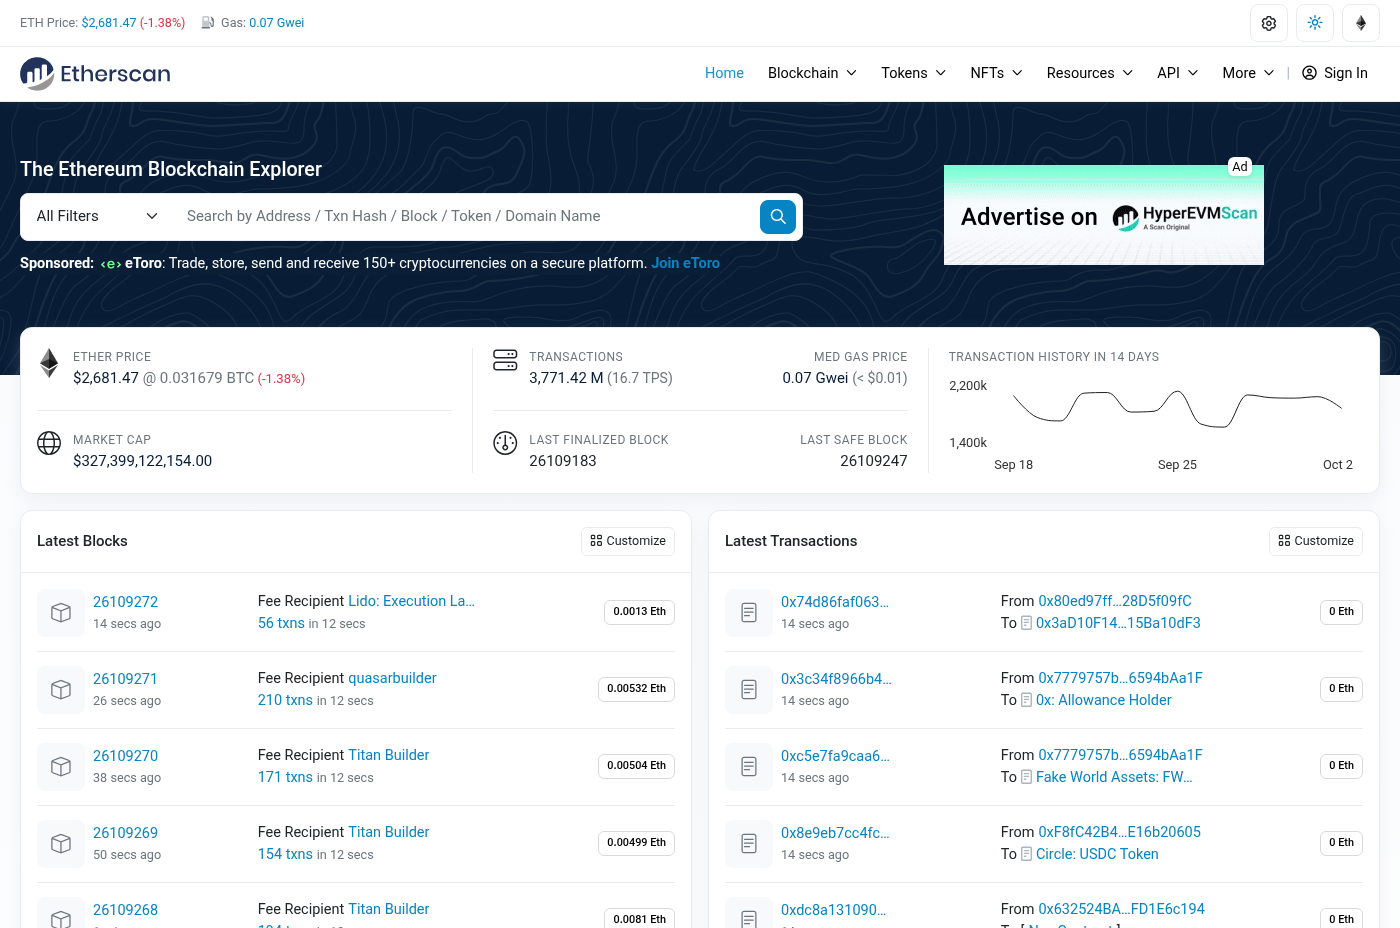This screenshot has width=1400, height=928.
Task: Expand the Blockchain menu
Action: 812,73
